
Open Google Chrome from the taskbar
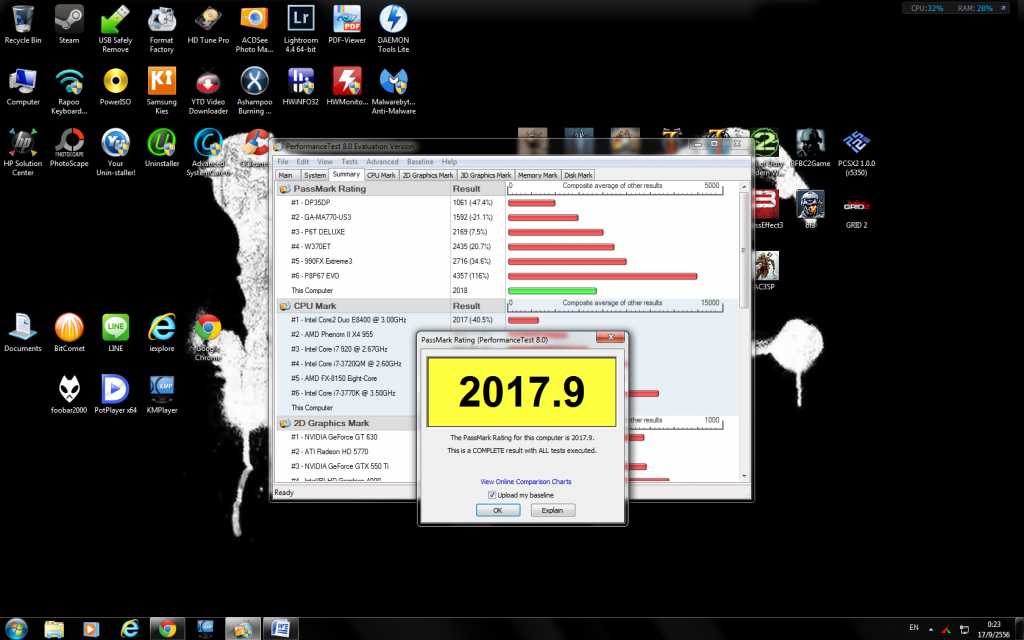(167, 629)
